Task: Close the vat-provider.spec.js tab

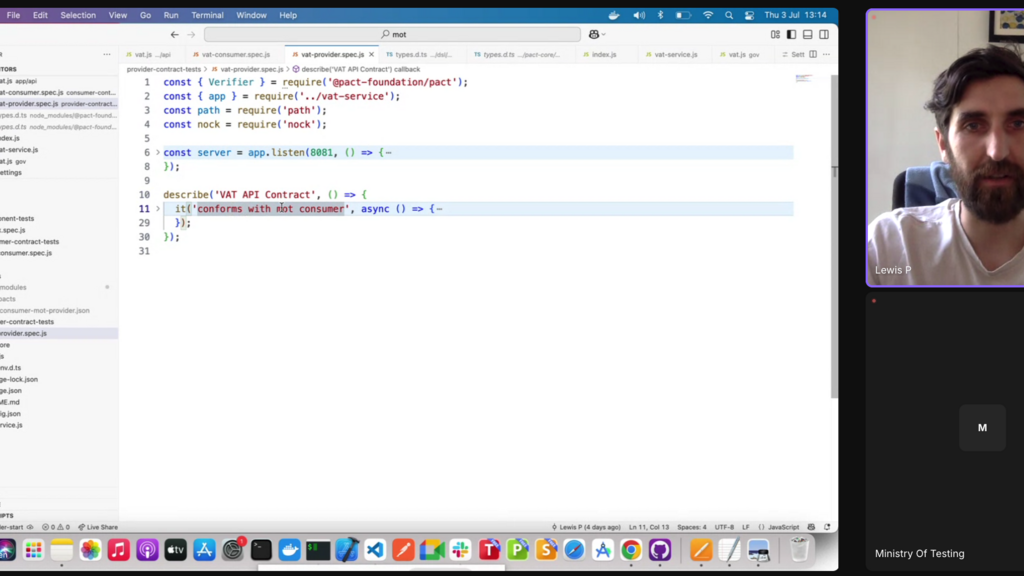Action: 372,54
